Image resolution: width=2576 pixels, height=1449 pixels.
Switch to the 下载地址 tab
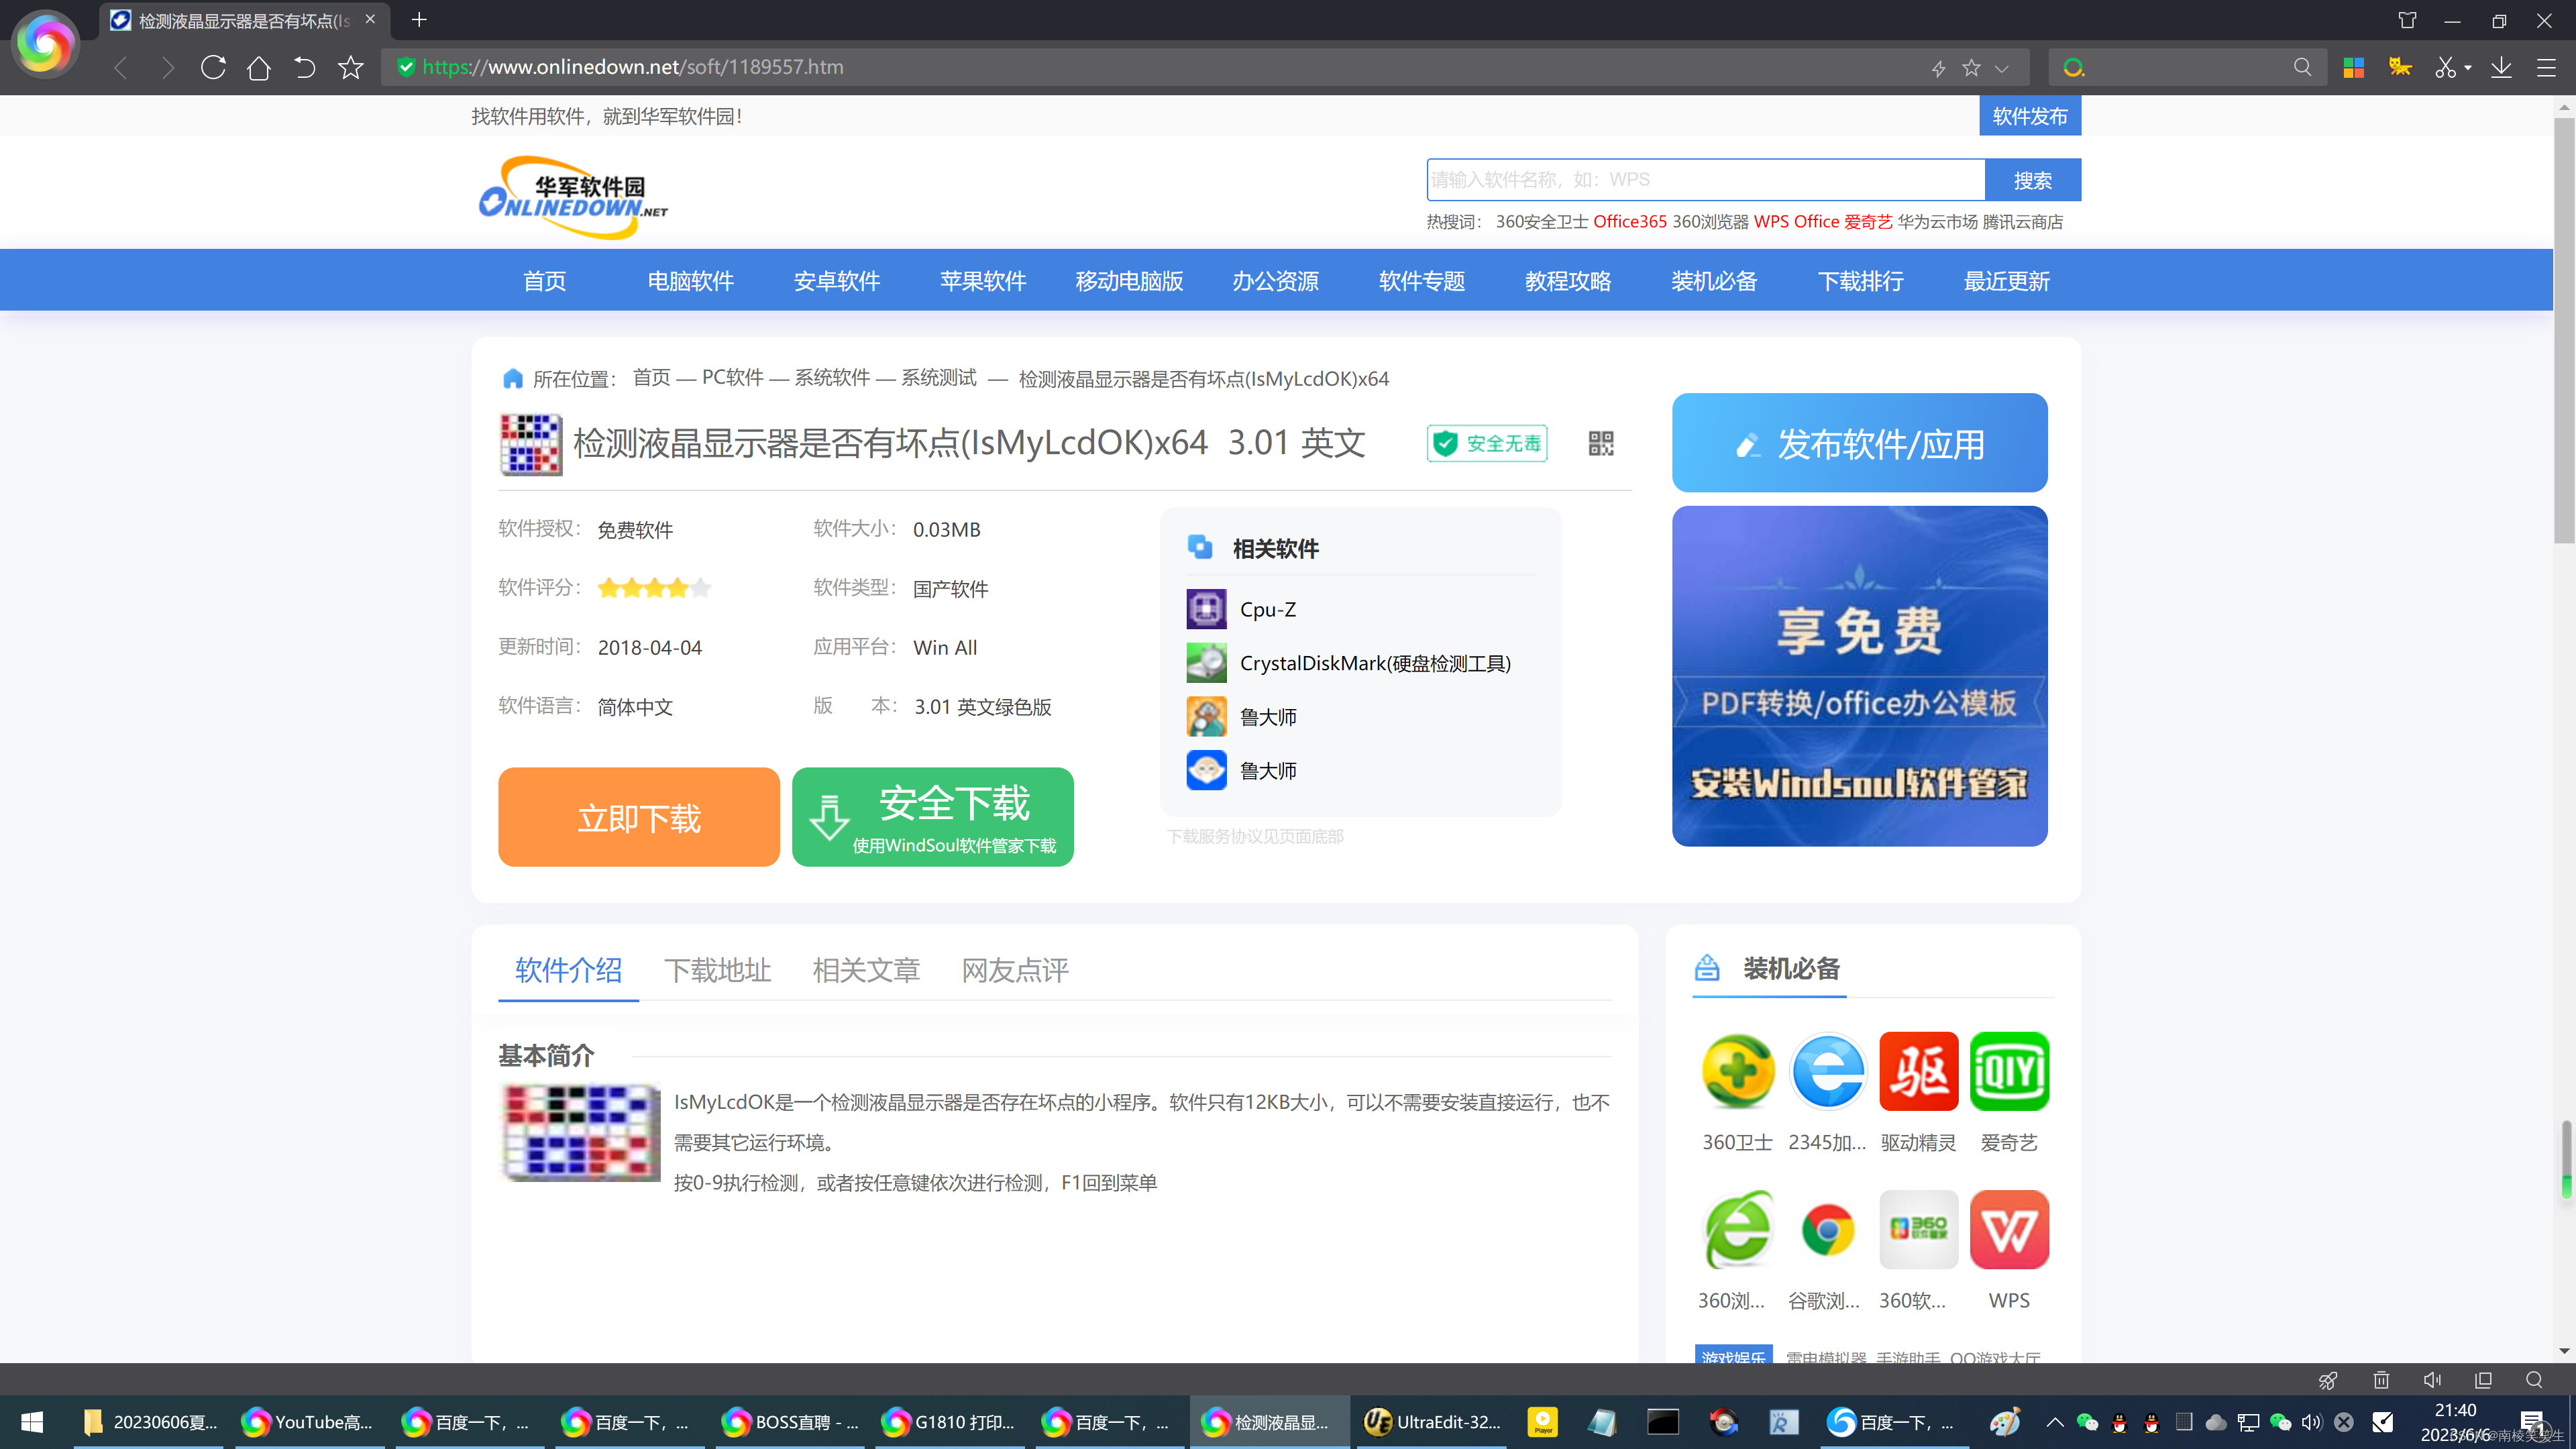click(717, 970)
